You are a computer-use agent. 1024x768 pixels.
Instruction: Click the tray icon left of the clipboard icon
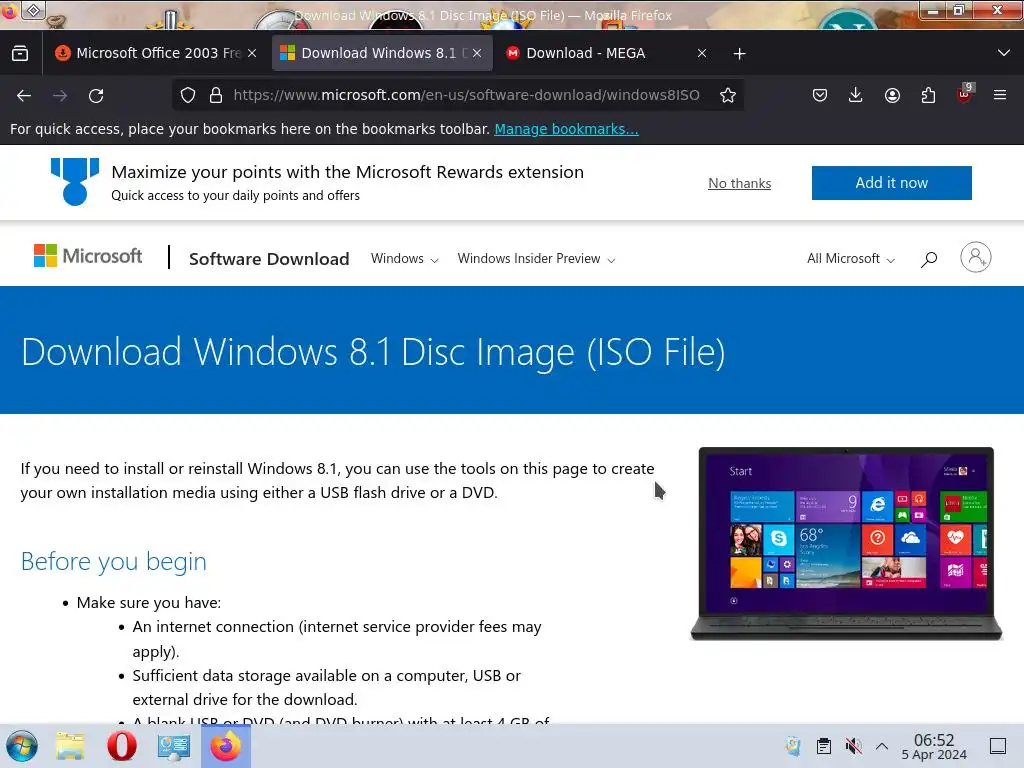click(x=793, y=746)
